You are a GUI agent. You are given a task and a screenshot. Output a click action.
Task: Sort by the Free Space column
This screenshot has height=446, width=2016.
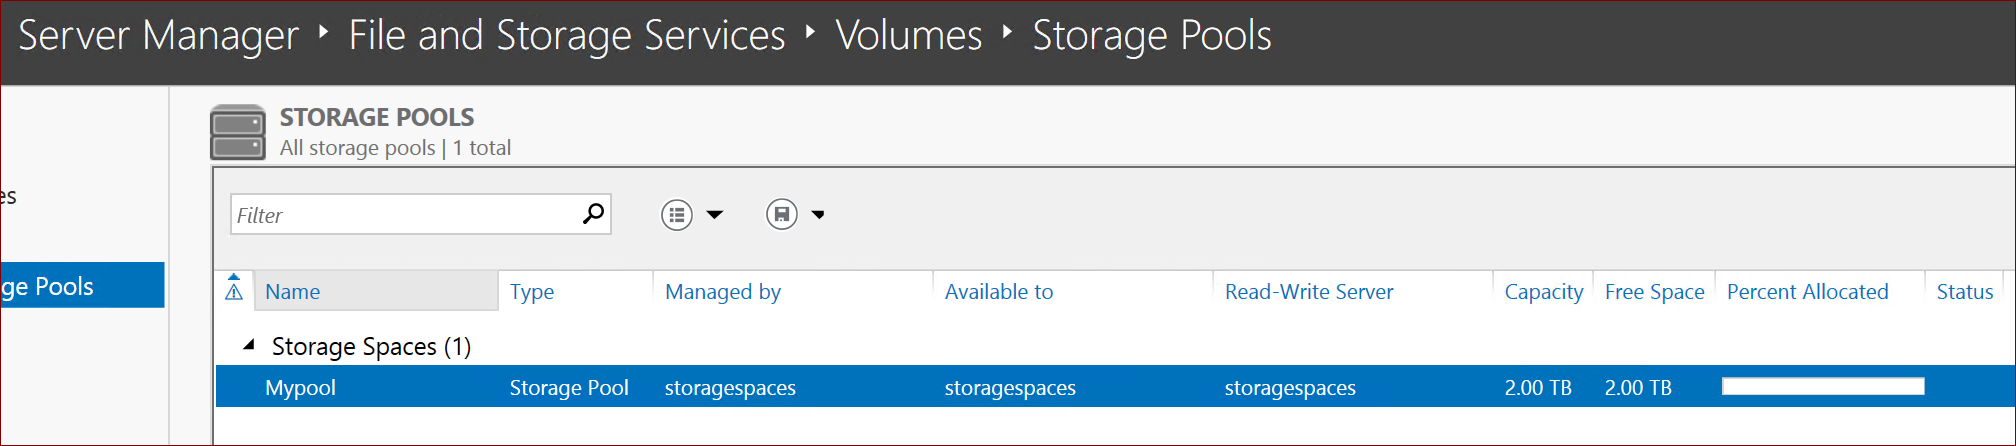[x=1654, y=292]
